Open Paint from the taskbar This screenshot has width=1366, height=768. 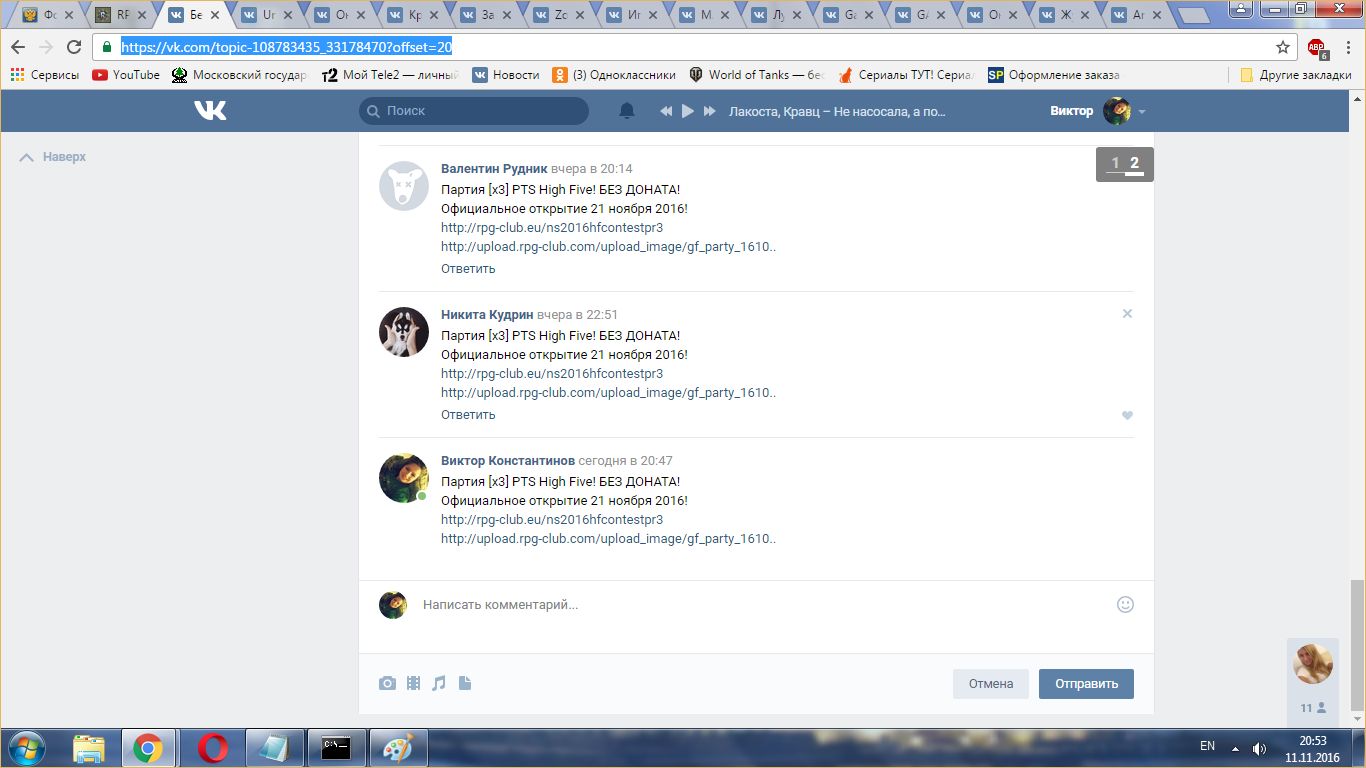(399, 748)
